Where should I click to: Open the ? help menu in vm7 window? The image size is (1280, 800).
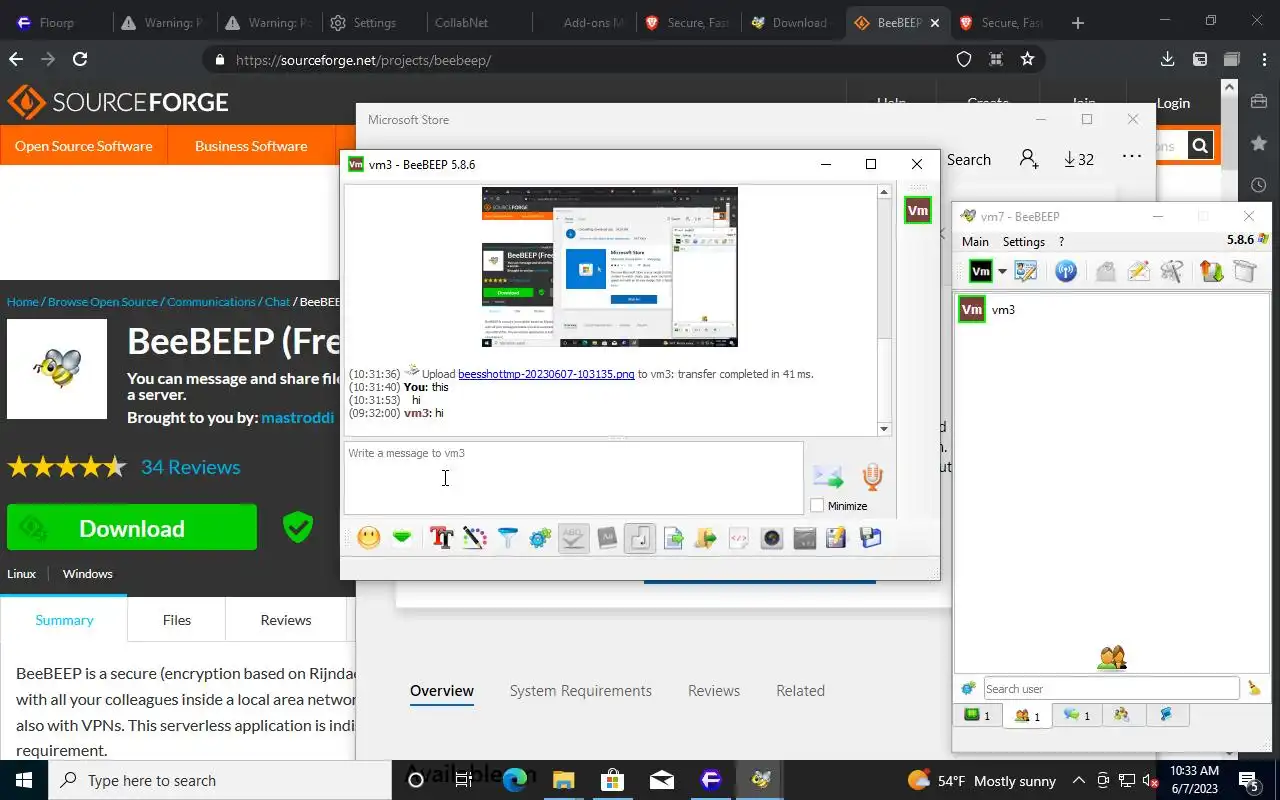point(1061,241)
